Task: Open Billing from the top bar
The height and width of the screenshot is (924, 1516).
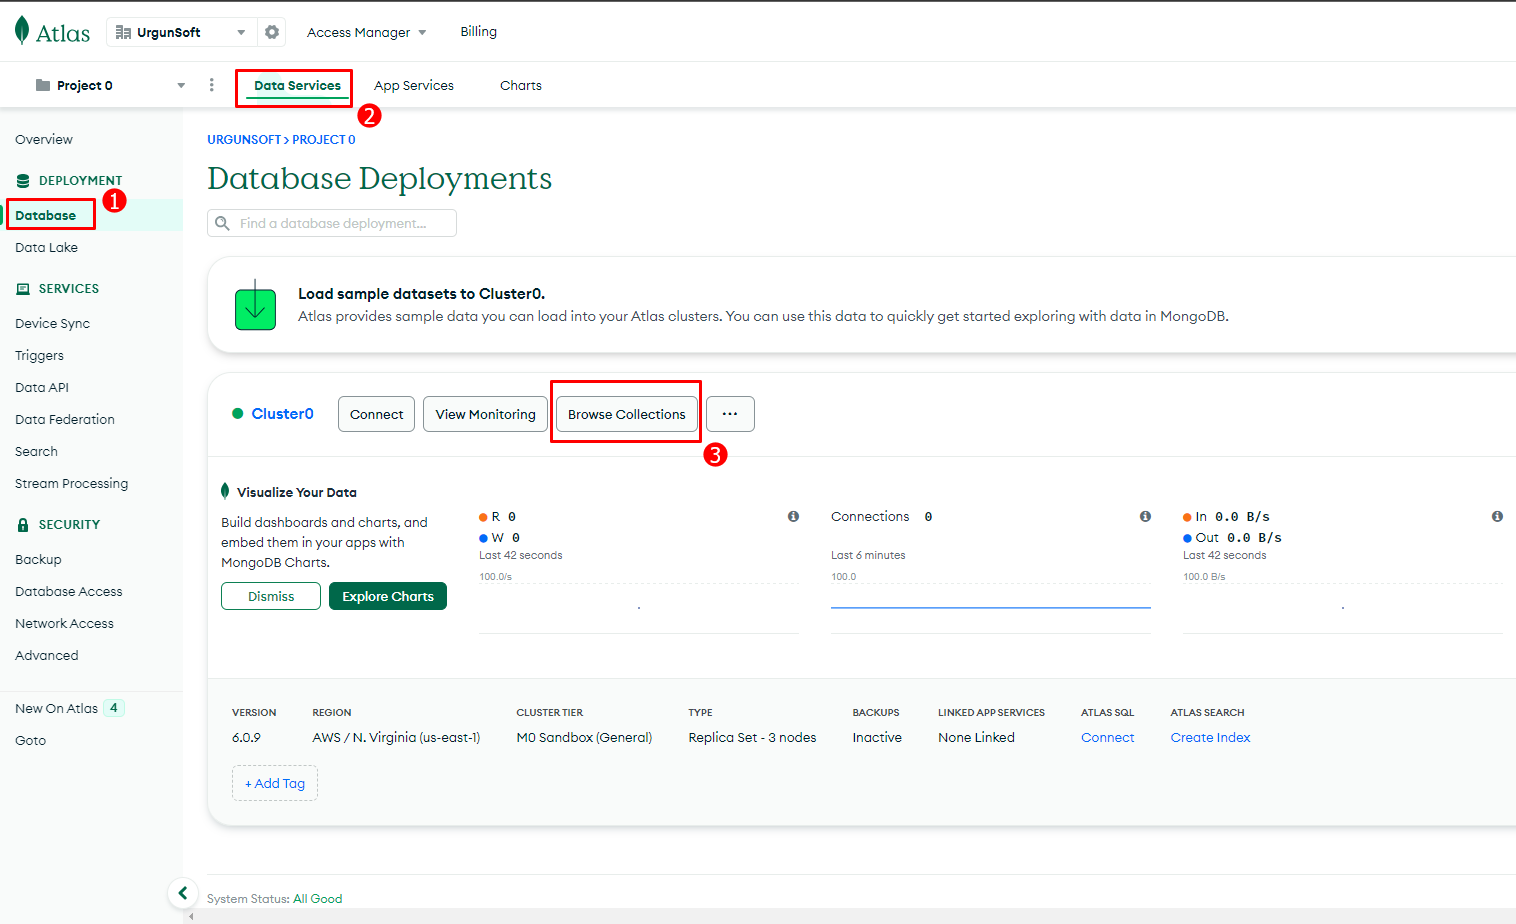Action: pyautogui.click(x=478, y=31)
